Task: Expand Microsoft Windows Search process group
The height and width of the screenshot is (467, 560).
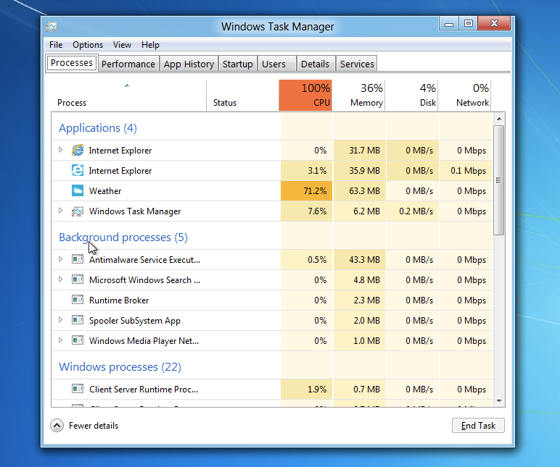Action: [x=60, y=279]
